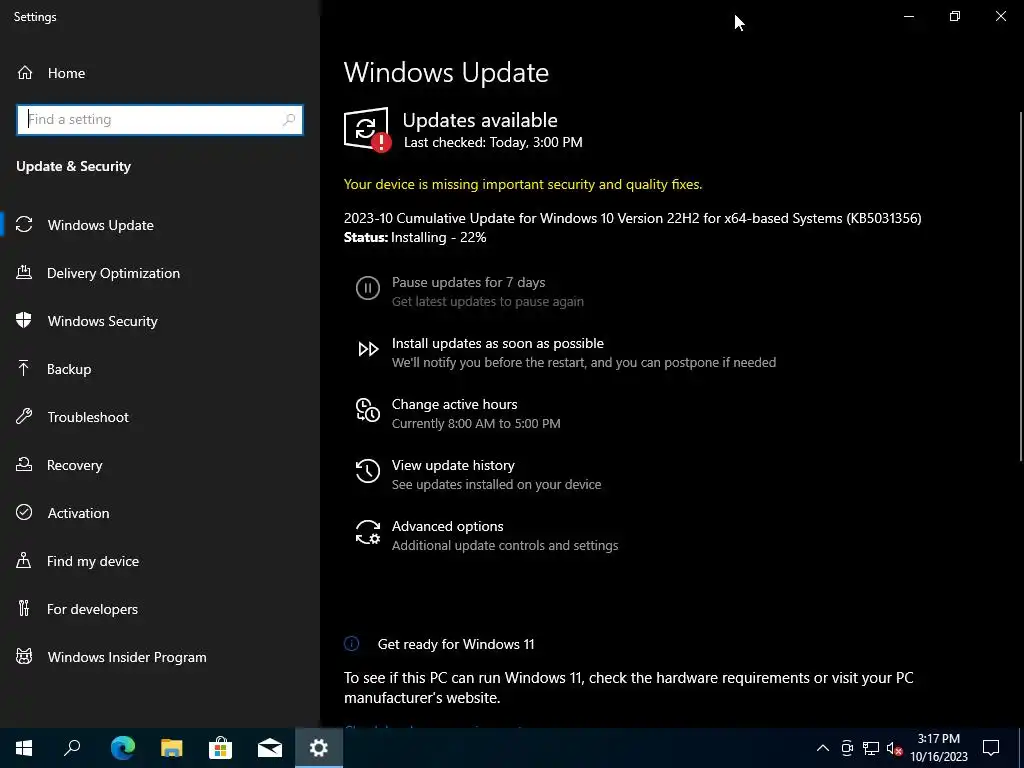Open Activation settings
Viewport: 1024px width, 768px height.
pos(160,513)
